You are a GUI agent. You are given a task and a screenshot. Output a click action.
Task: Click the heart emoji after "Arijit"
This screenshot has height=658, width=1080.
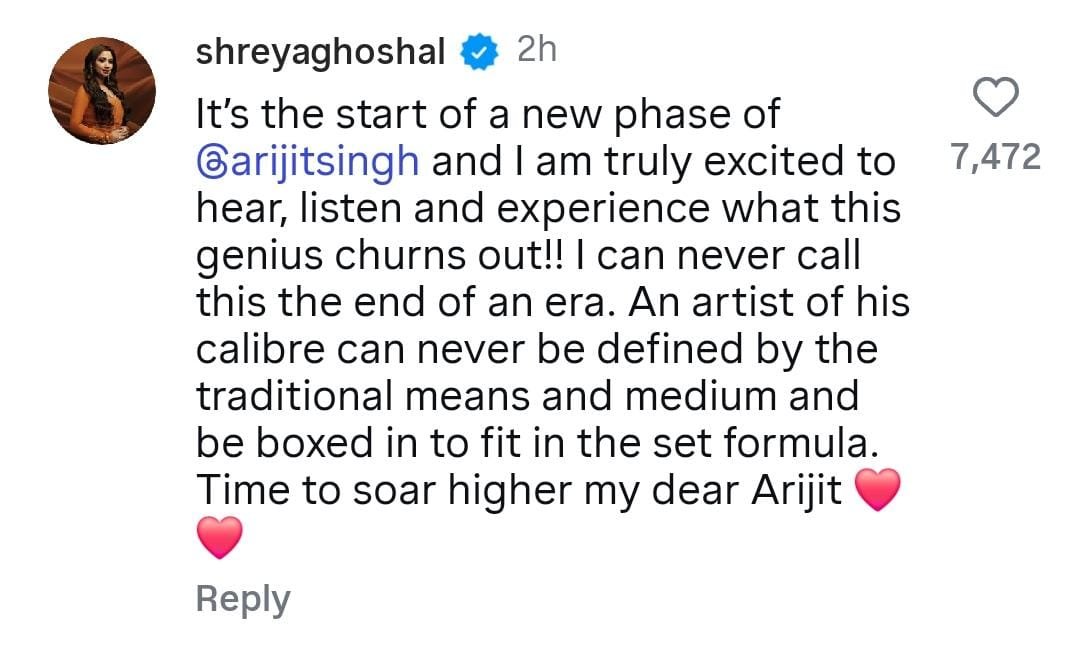pos(880,492)
